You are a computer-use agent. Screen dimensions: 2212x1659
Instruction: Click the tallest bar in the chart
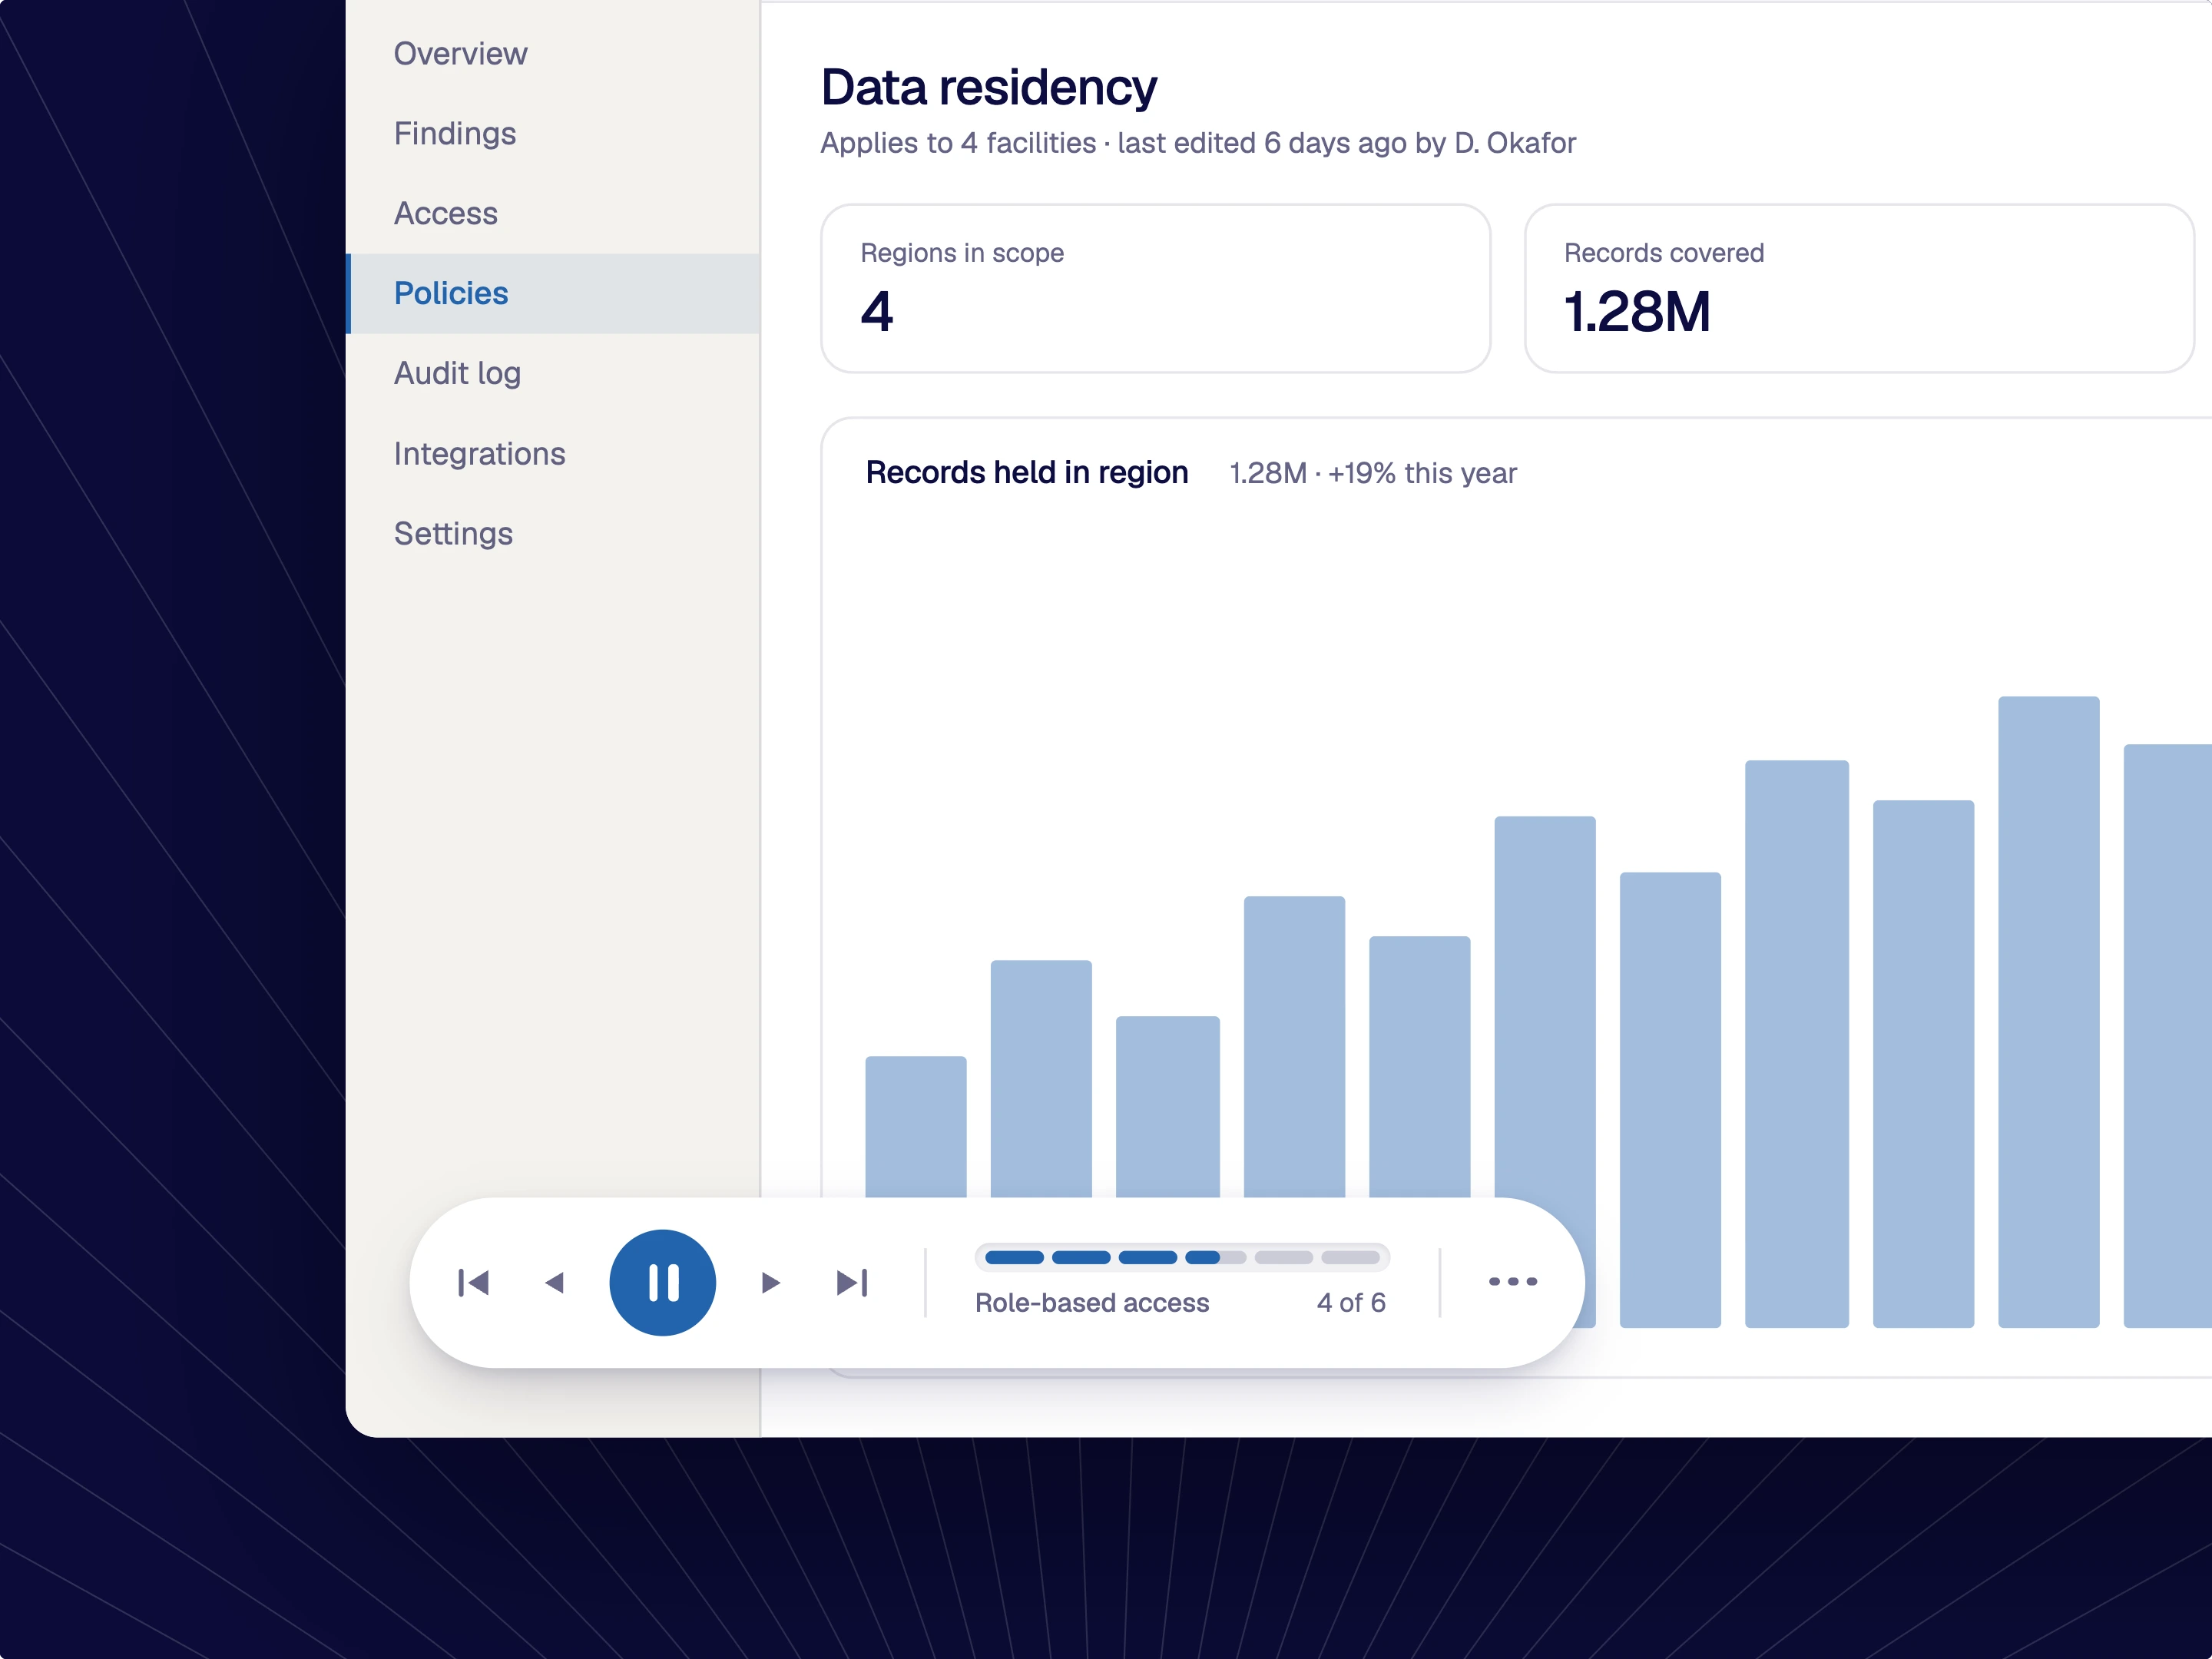(x=2049, y=1012)
